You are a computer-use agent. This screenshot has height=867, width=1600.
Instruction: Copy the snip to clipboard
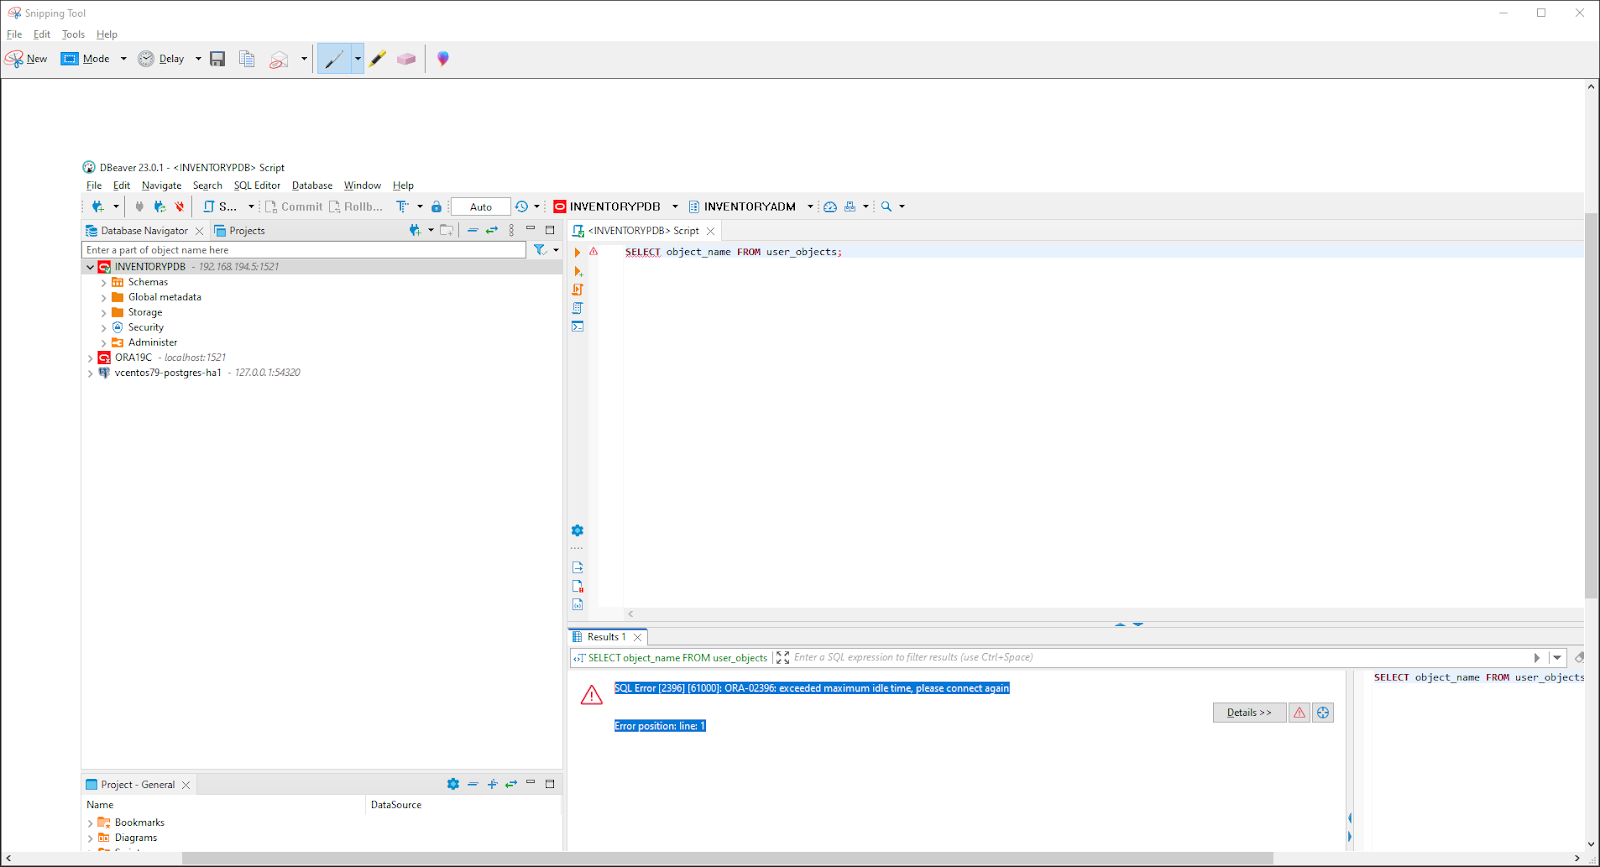pos(247,59)
